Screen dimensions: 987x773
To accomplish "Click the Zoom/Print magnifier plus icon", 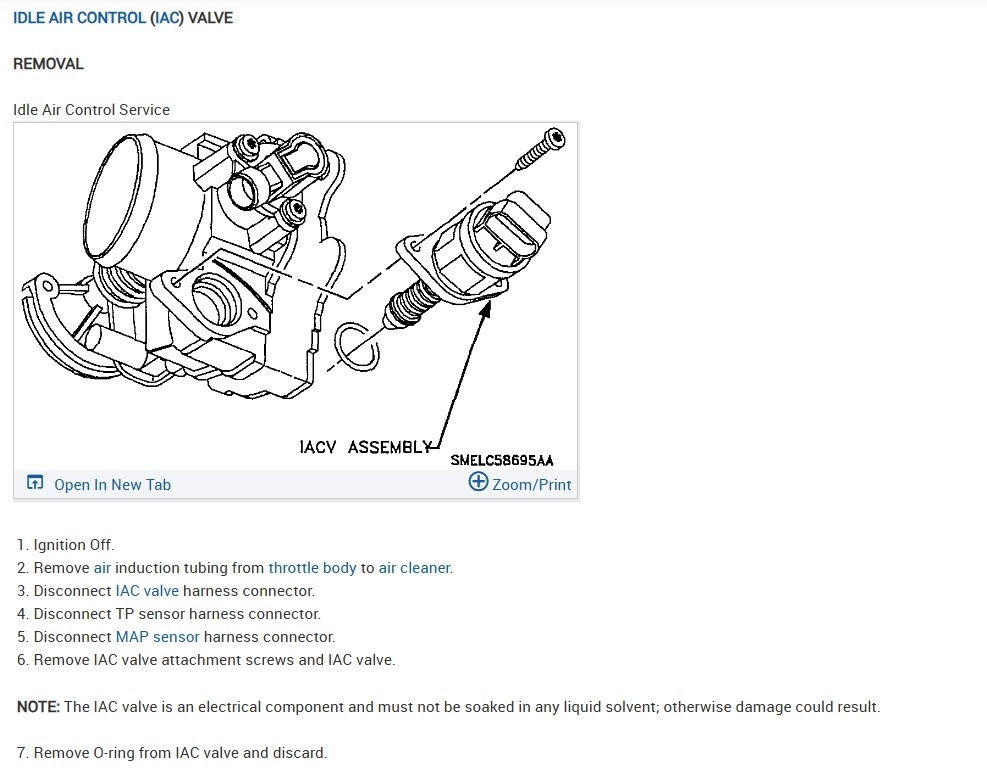I will pyautogui.click(x=478, y=482).
